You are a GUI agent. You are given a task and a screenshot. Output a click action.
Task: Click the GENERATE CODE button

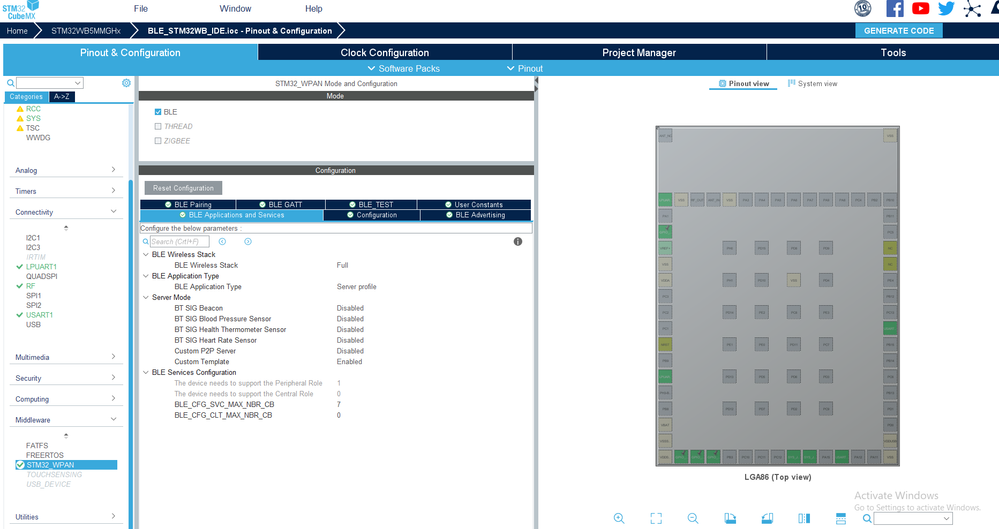click(898, 31)
